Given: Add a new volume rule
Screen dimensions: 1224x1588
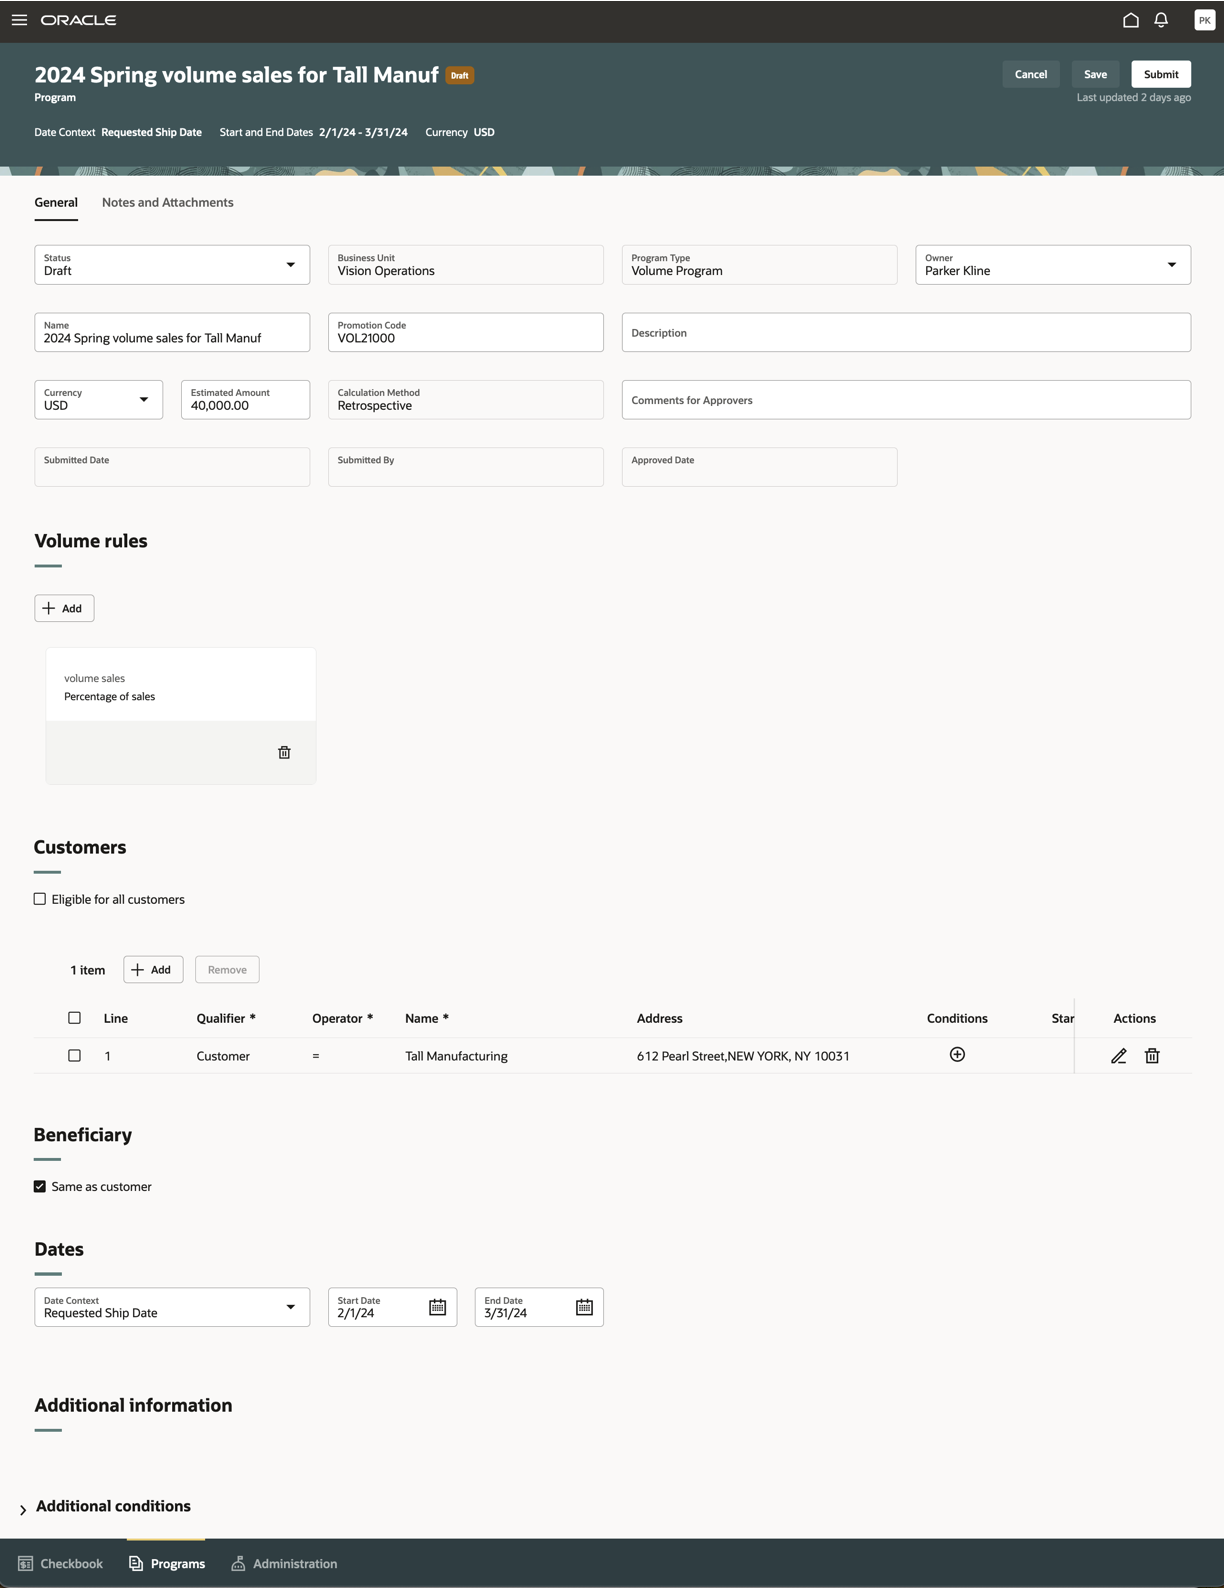Looking at the screenshot, I should click(x=64, y=608).
